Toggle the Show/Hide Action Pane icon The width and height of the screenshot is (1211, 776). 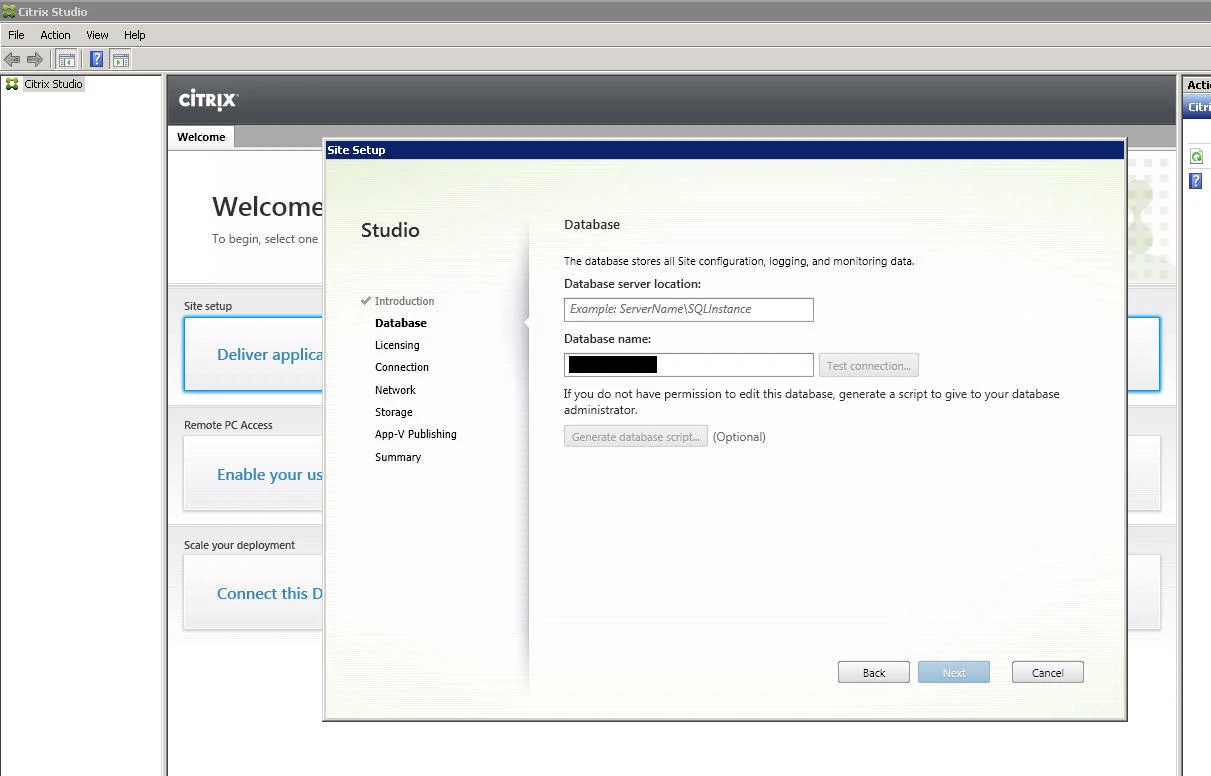coord(120,59)
